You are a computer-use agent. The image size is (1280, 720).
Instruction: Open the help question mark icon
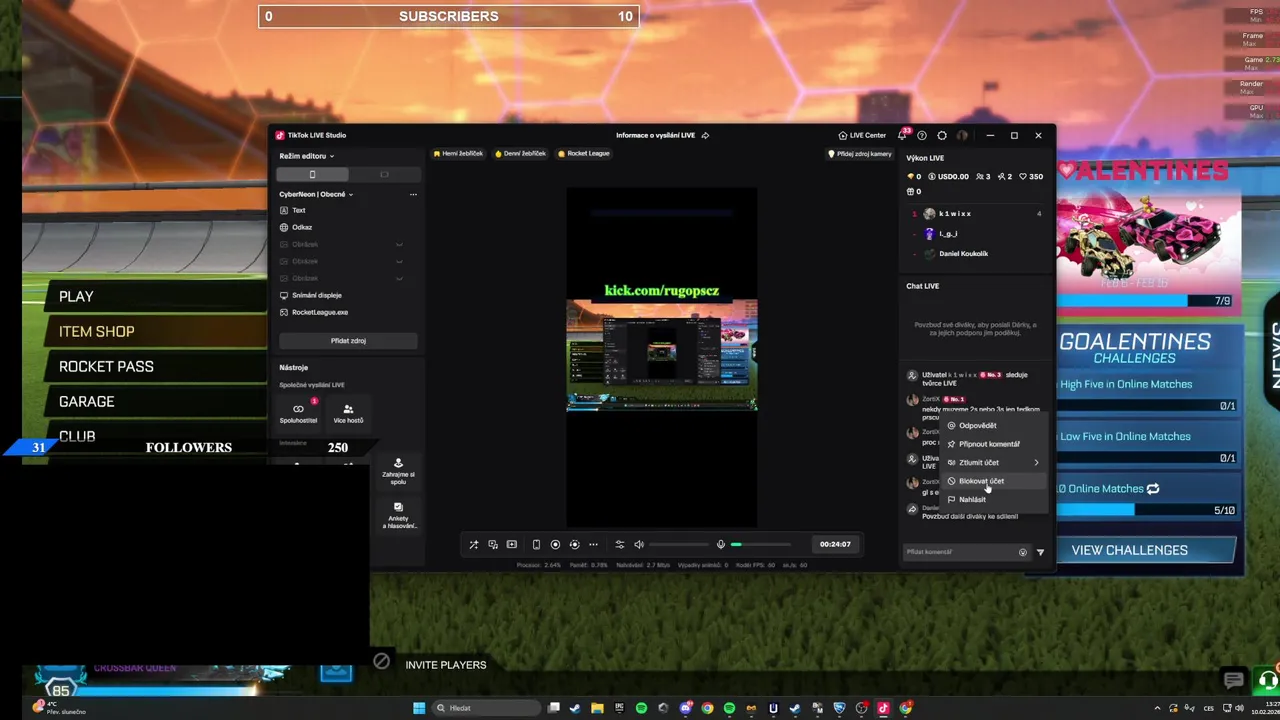[922, 135]
